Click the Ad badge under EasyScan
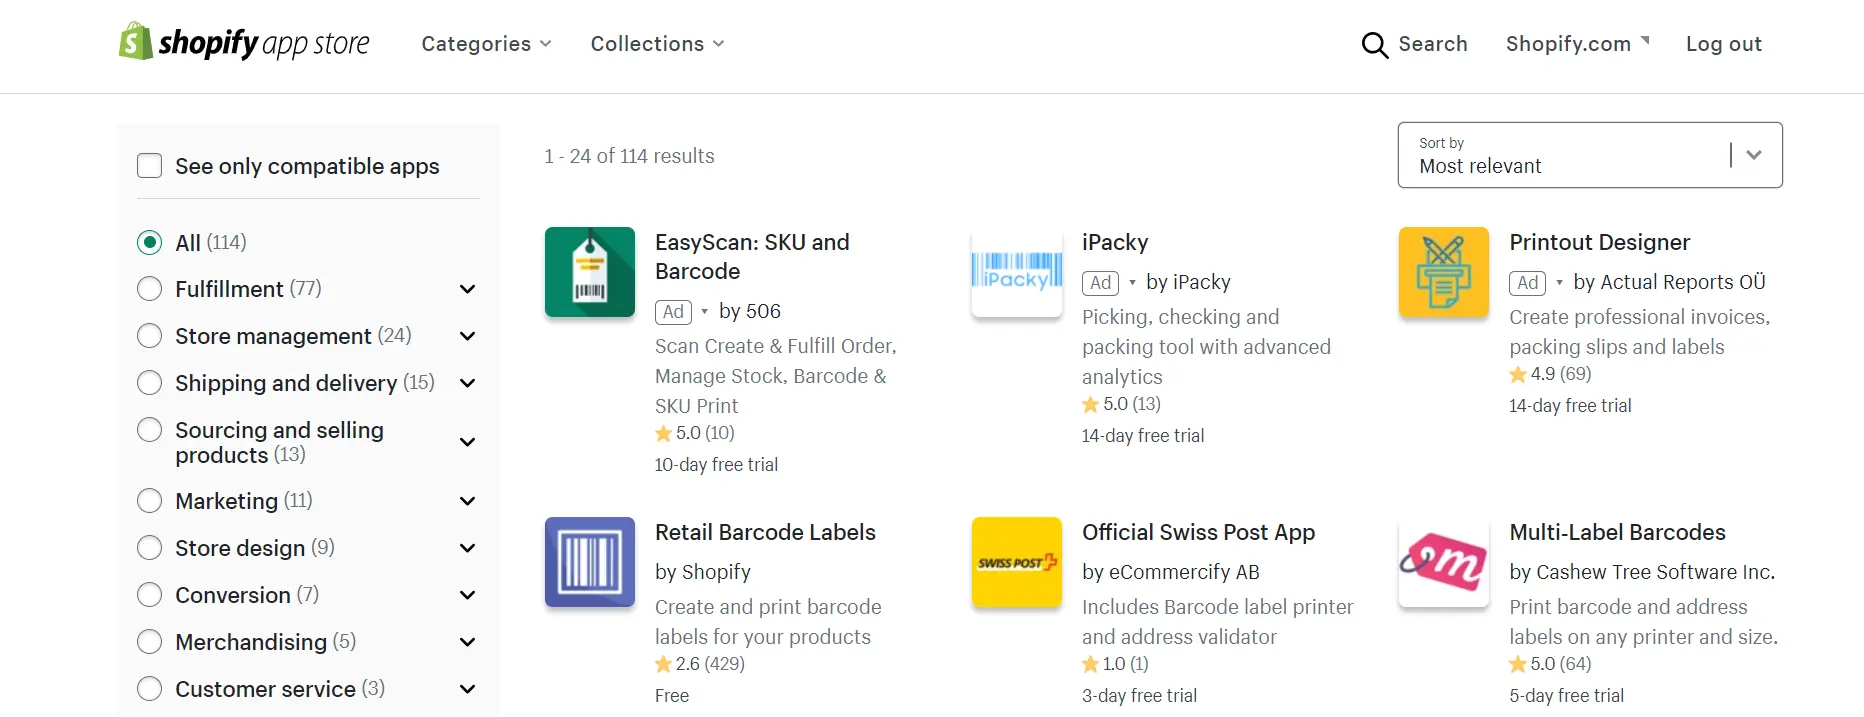Screen dimensions: 1864x717 click(x=674, y=312)
